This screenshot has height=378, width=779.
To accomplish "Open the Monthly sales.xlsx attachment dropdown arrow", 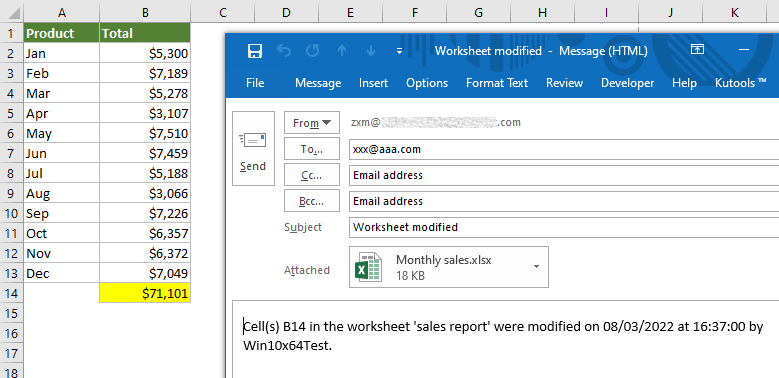I will tap(536, 267).
